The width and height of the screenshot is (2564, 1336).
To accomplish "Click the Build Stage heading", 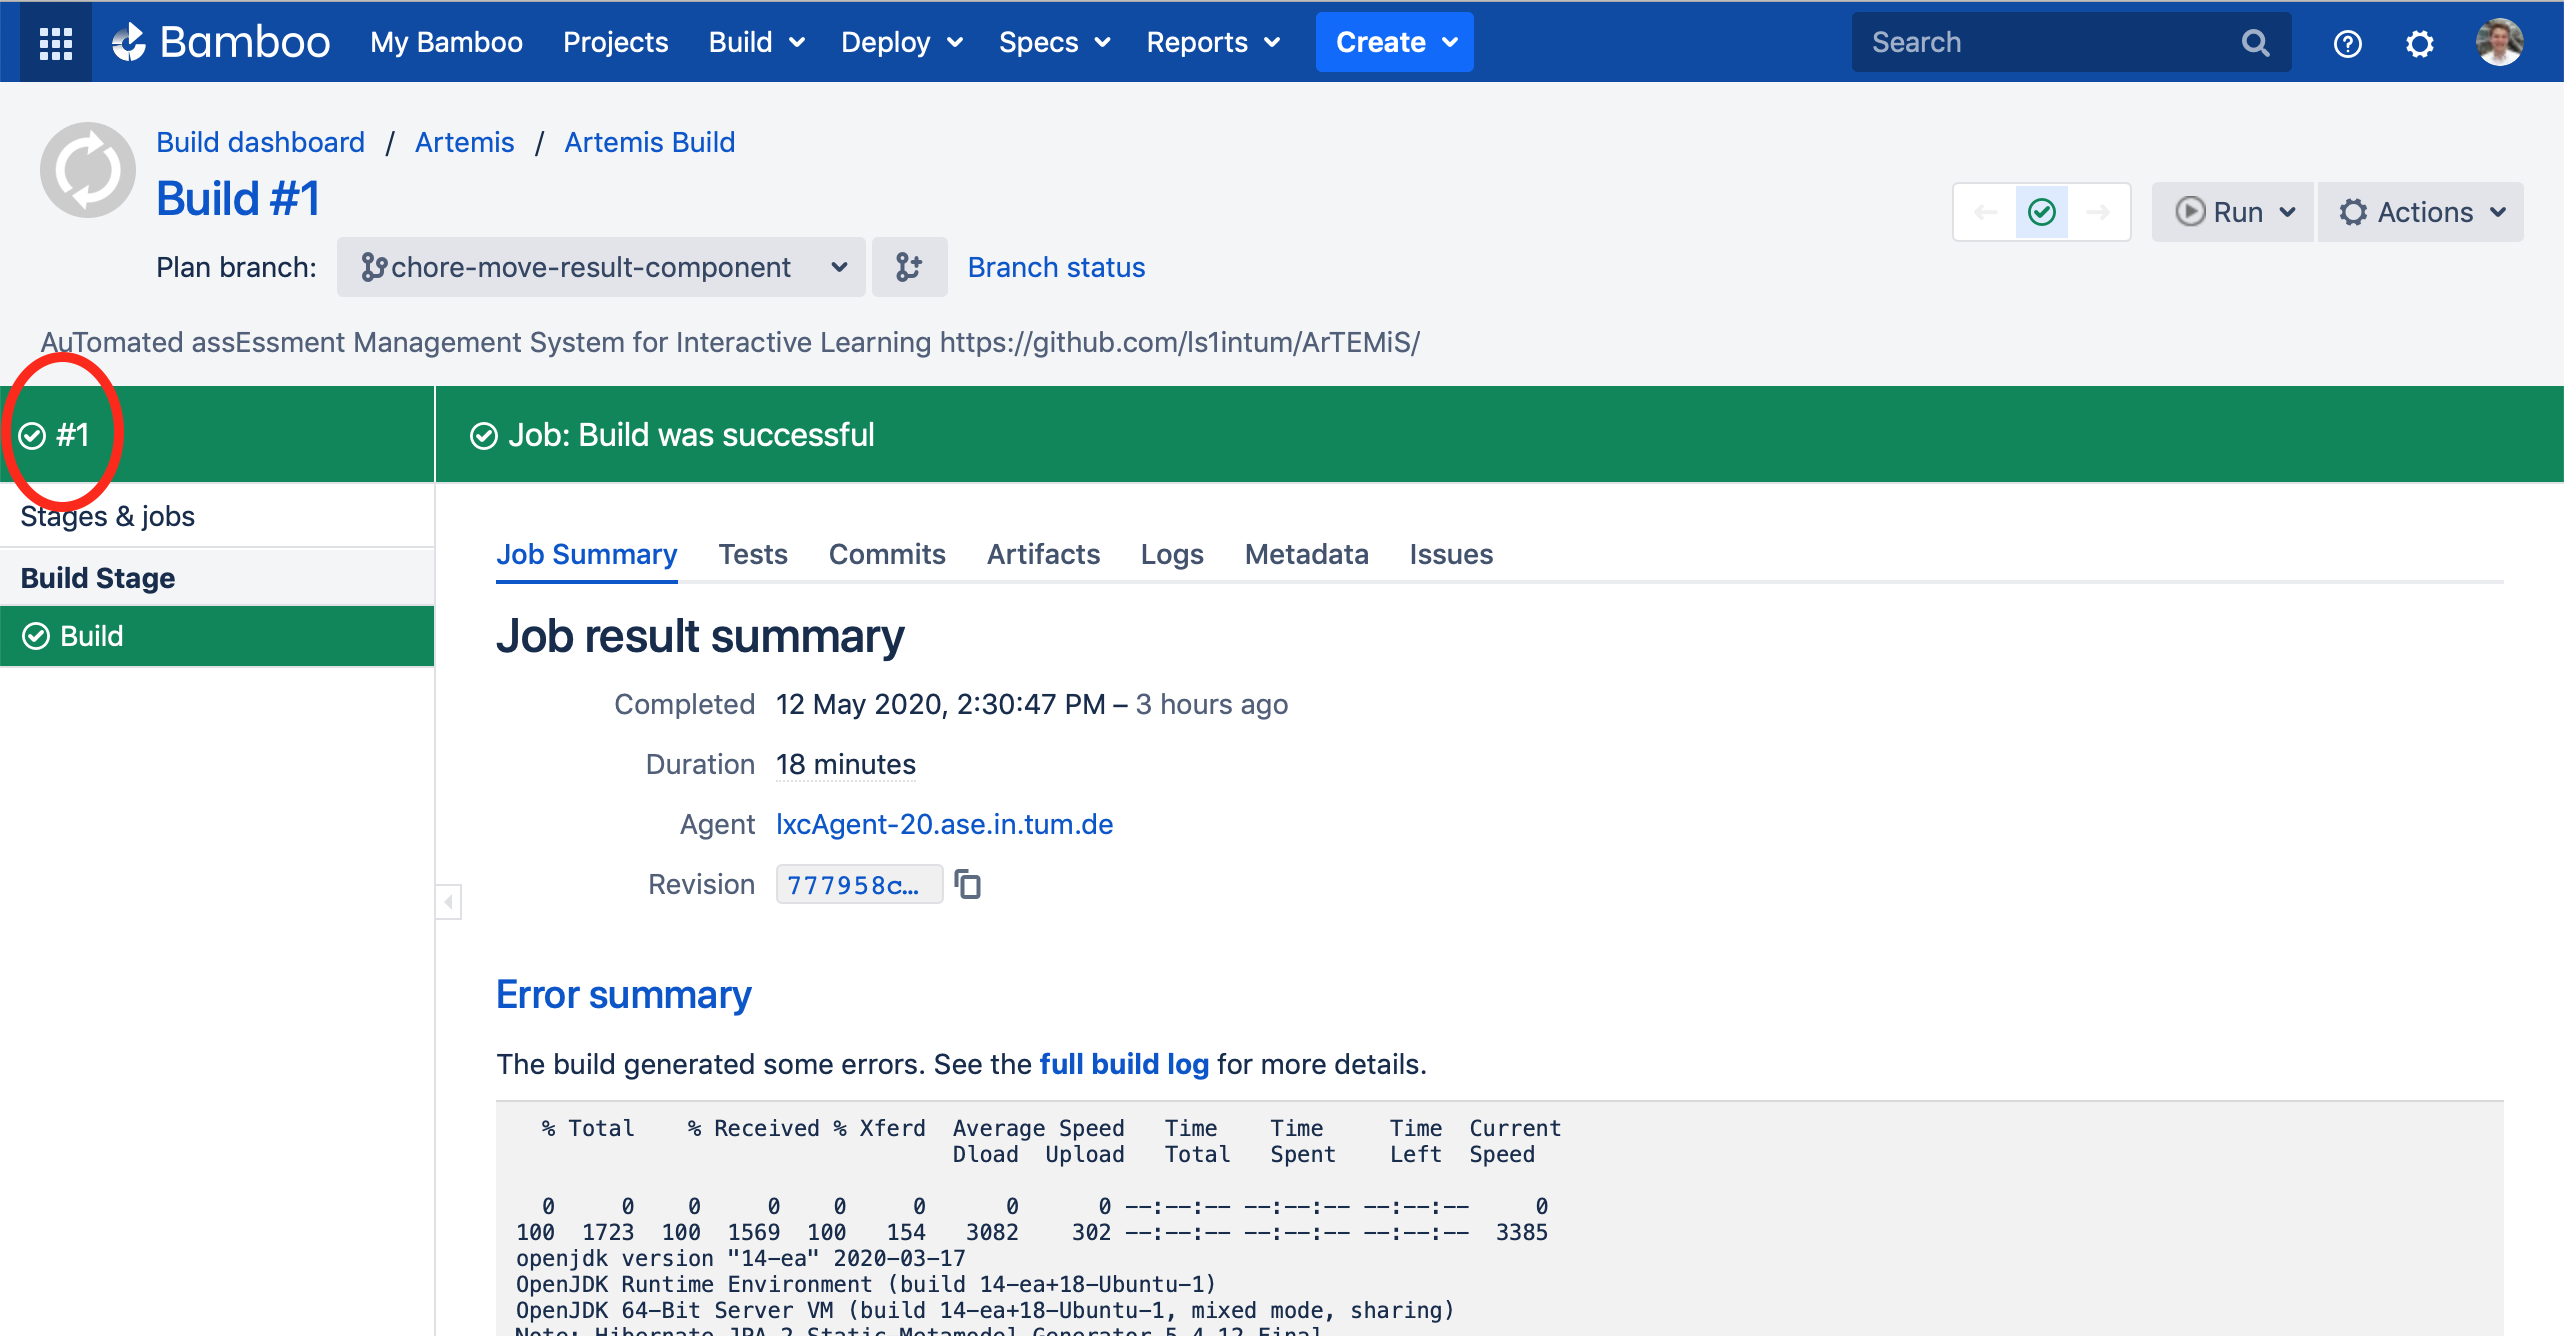I will click(98, 578).
